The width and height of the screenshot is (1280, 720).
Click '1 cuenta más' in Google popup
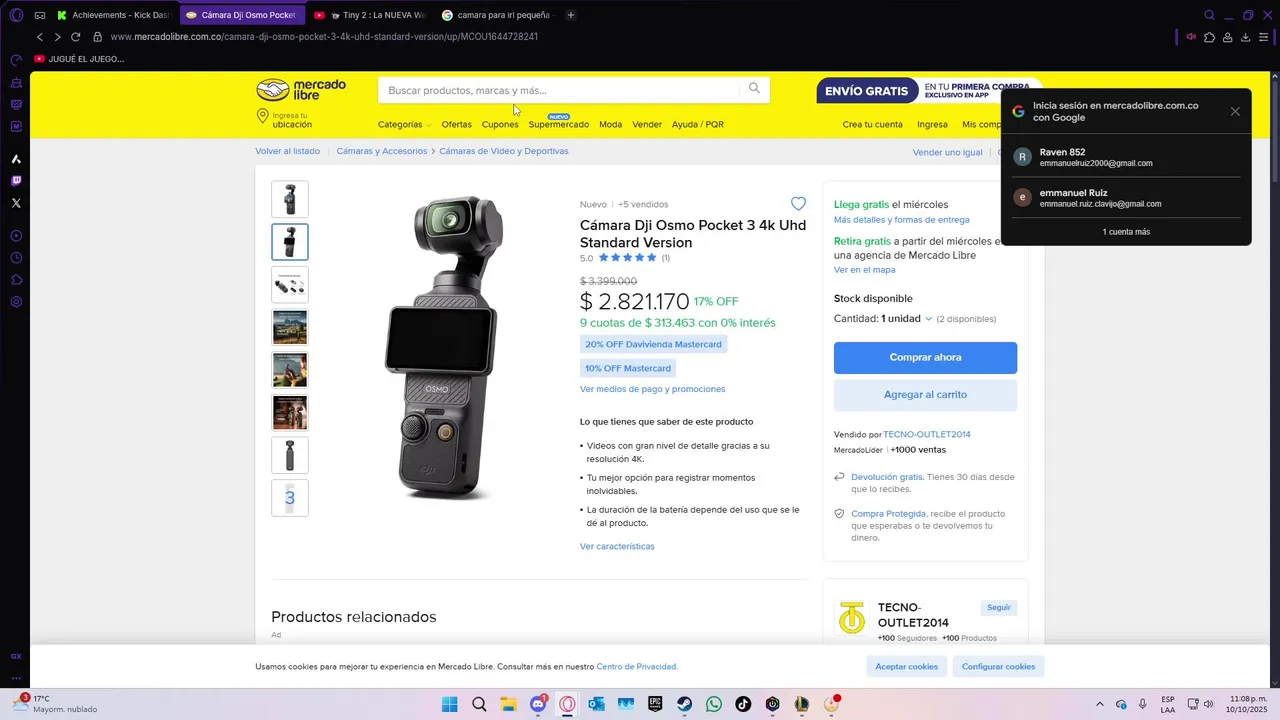pos(1126,232)
